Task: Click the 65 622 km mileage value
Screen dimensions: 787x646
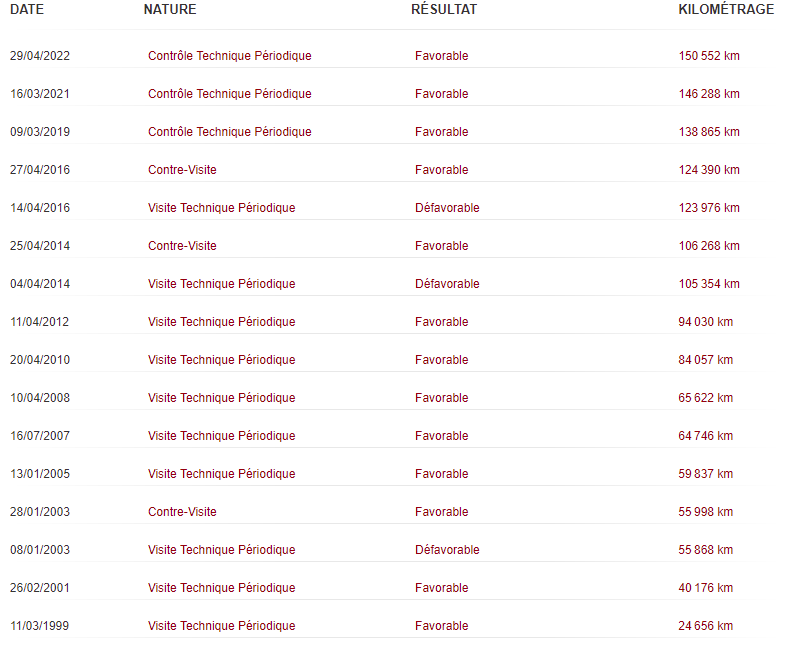Action: click(706, 398)
